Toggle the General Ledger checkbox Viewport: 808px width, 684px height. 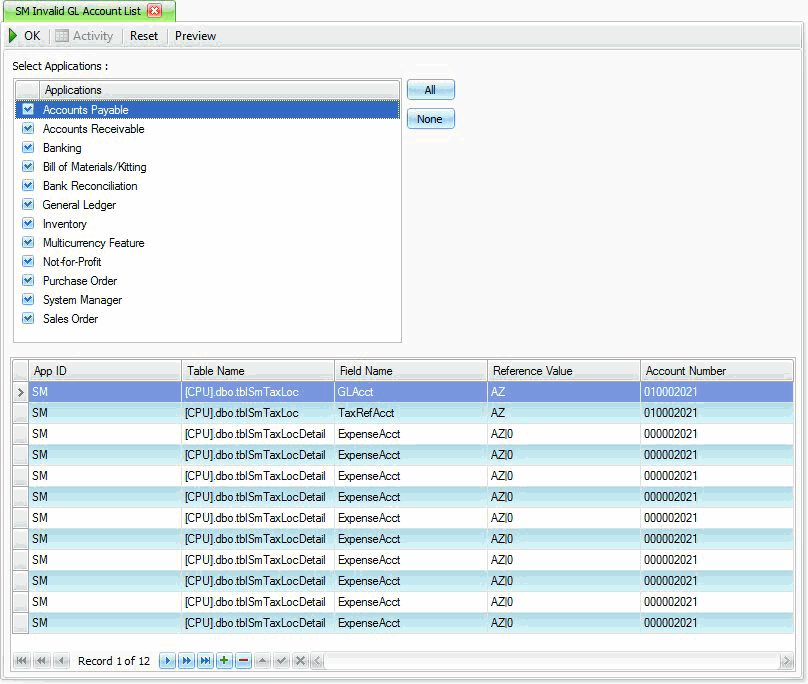pos(28,205)
